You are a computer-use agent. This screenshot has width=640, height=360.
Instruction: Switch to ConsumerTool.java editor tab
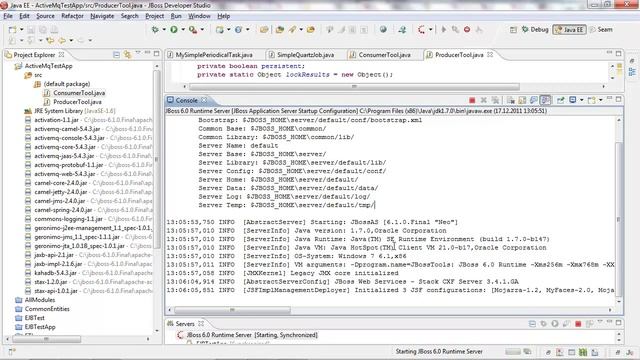pos(380,55)
